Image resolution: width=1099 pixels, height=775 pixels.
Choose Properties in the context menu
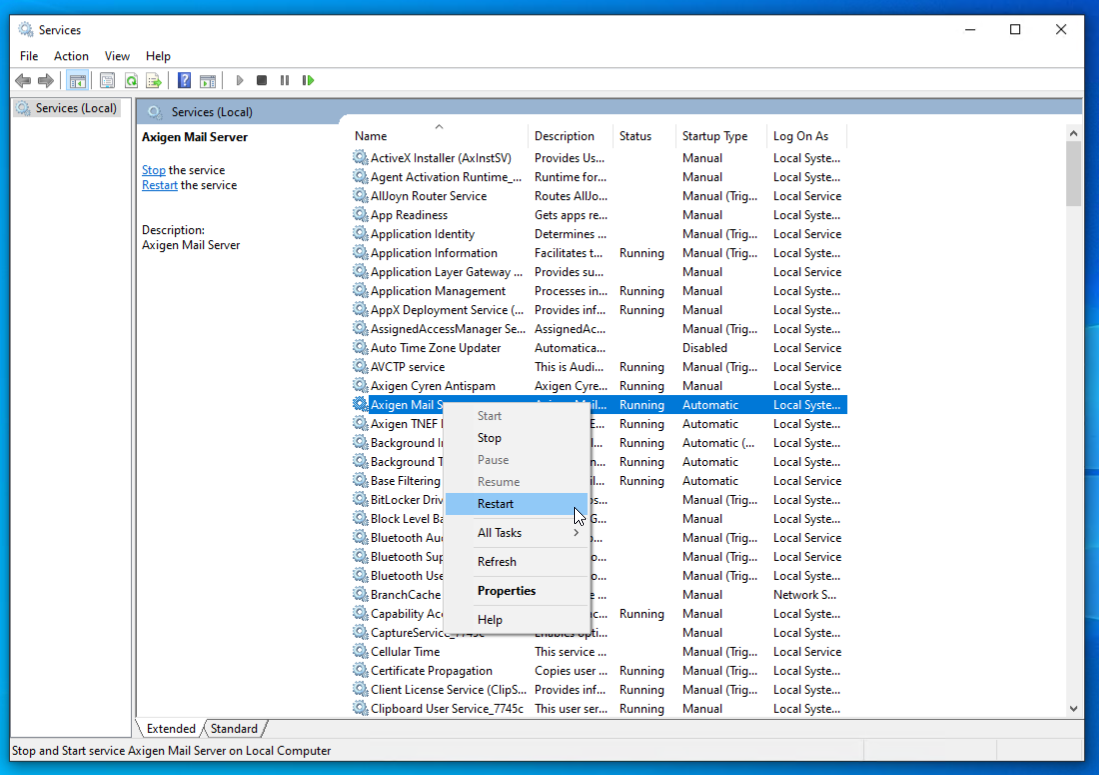pyautogui.click(x=516, y=591)
